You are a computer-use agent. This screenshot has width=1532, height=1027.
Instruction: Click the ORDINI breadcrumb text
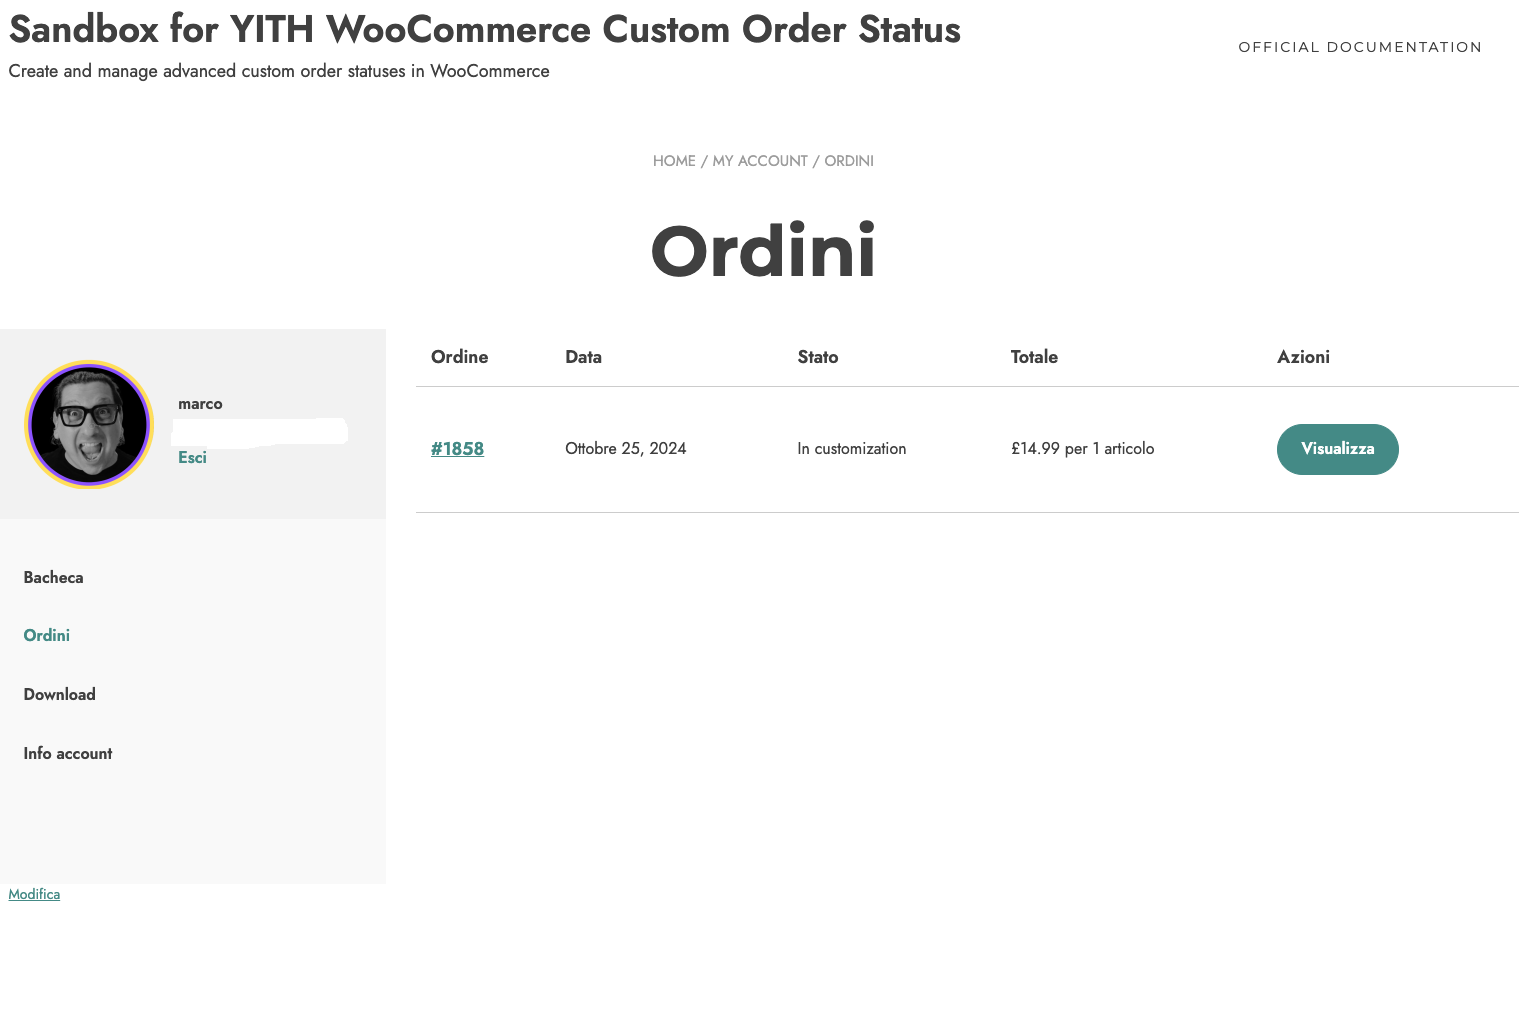tap(849, 161)
